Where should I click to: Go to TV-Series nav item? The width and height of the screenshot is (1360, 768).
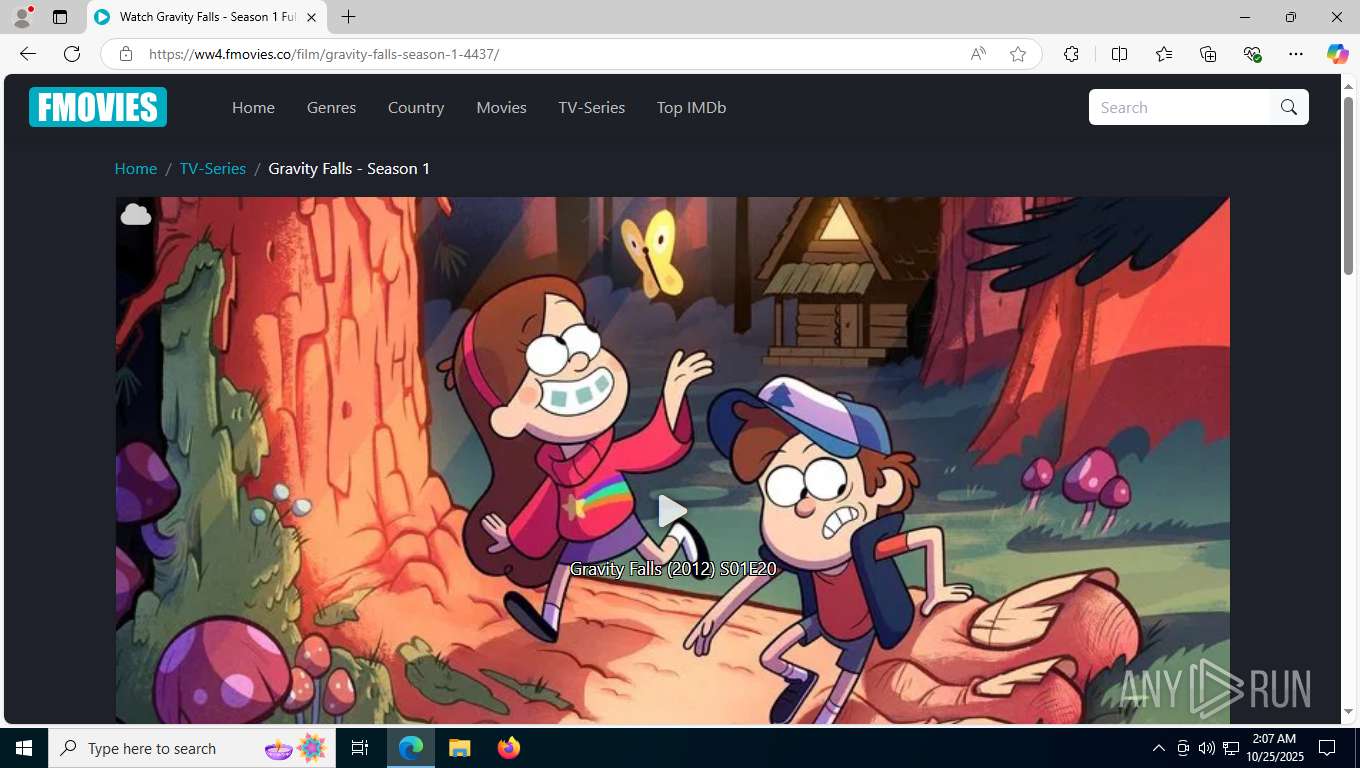click(x=591, y=107)
